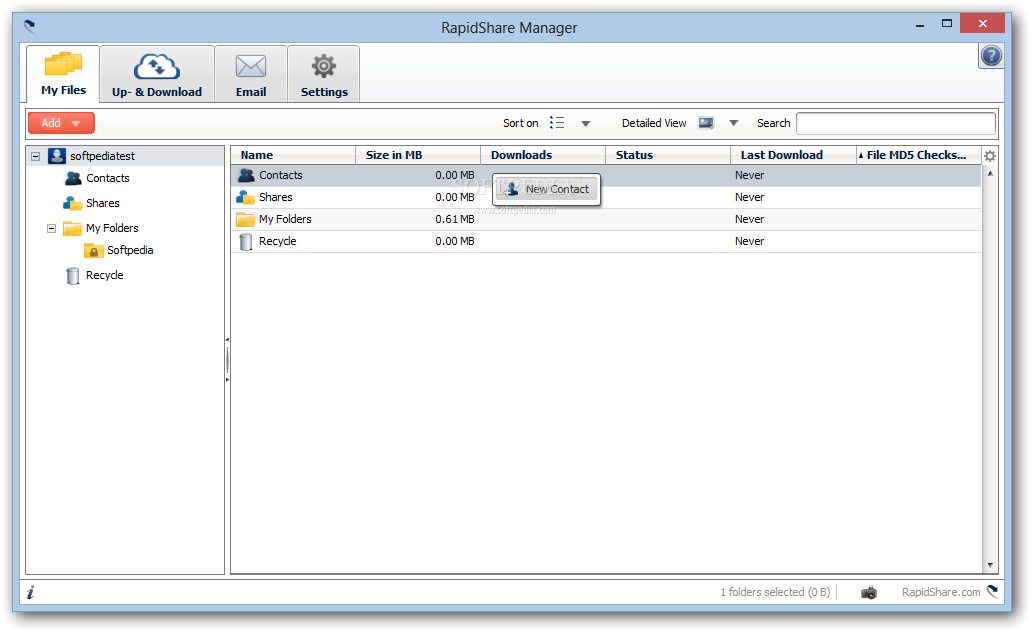Click the panel splitter collapse handle
1032x632 pixels.
pyautogui.click(x=227, y=359)
